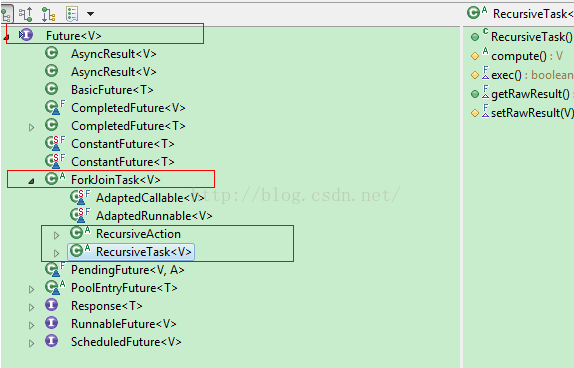574x368 pixels.
Task: Click the CompletedFuture<V> class icon
Action: pyautogui.click(x=55, y=107)
